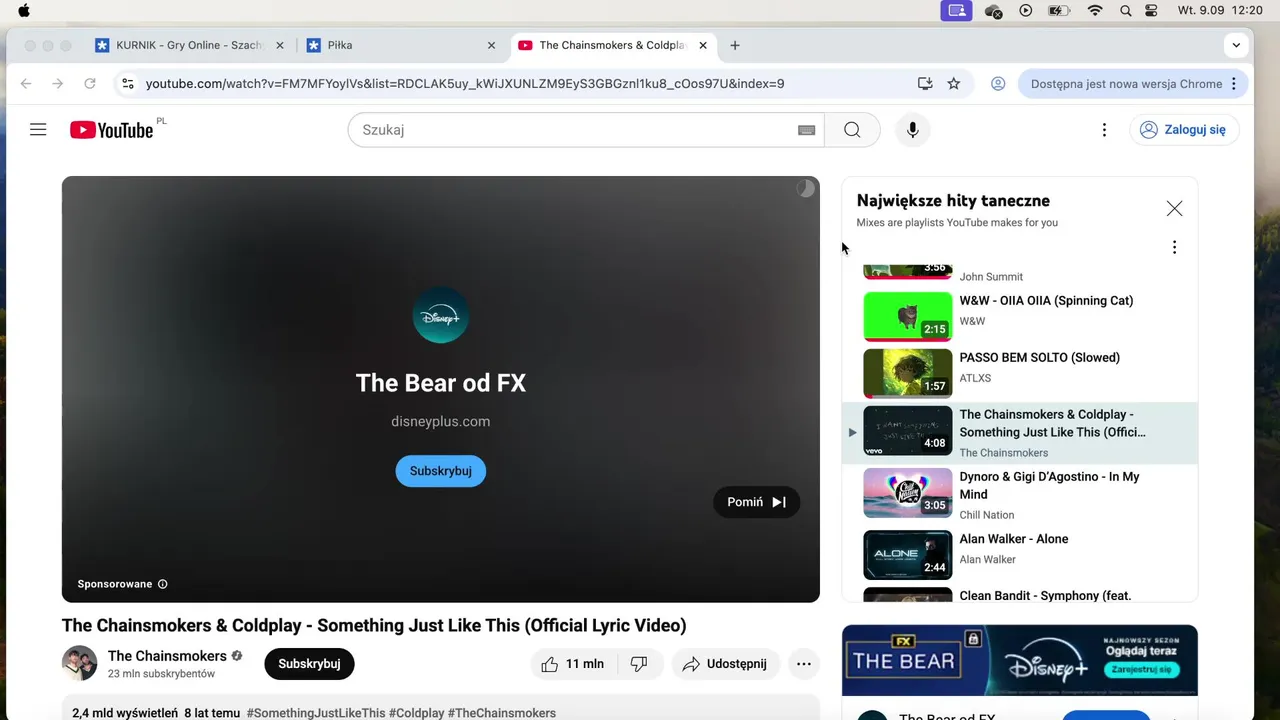Viewport: 1280px width, 720px height.
Task: Open a new browser tab
Action: [735, 45]
